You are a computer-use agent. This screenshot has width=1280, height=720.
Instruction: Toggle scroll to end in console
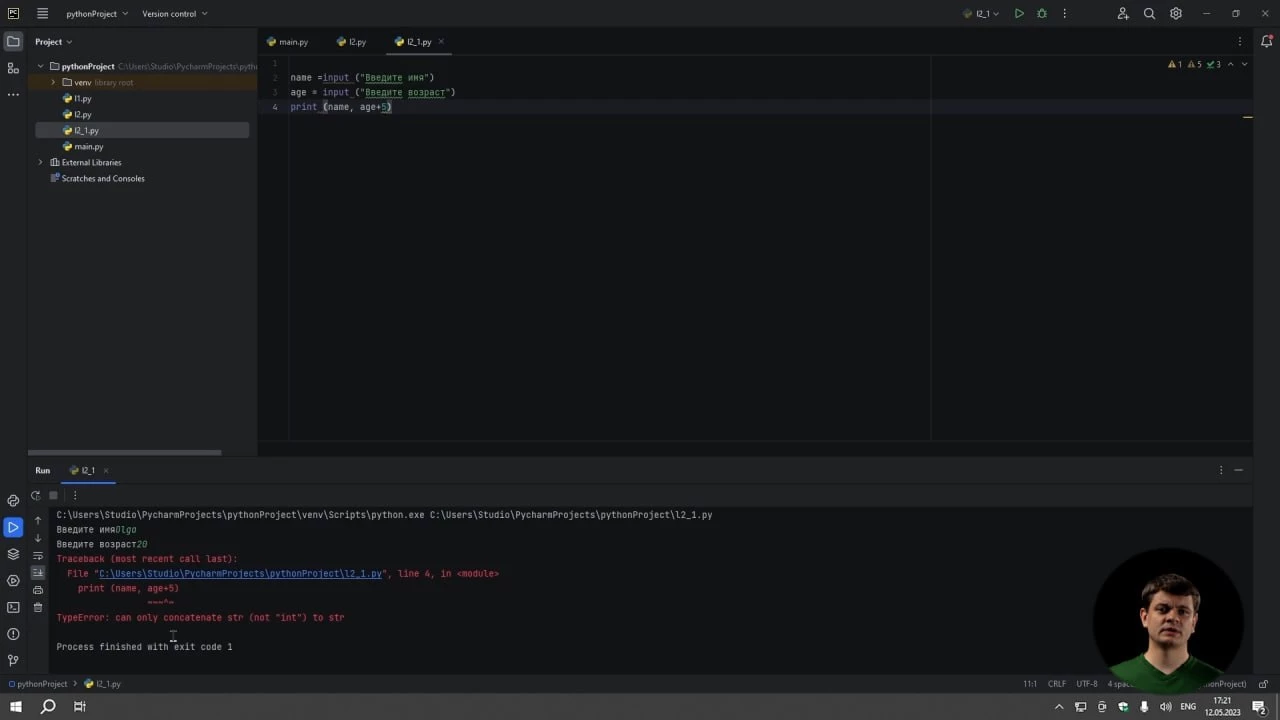(38, 572)
